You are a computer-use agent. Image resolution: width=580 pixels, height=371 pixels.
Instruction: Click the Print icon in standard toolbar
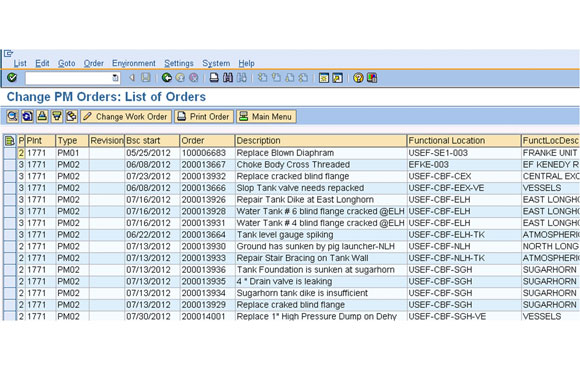click(x=214, y=78)
